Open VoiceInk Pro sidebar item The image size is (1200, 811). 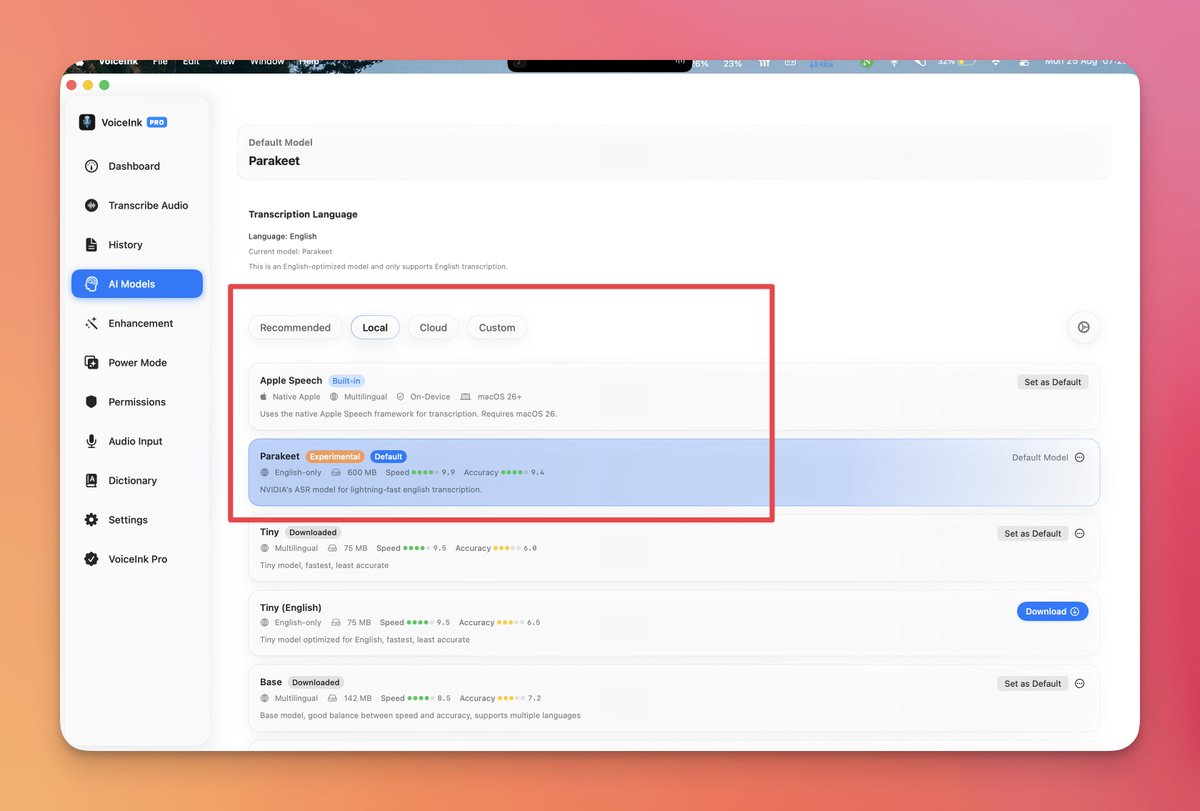click(x=136, y=559)
